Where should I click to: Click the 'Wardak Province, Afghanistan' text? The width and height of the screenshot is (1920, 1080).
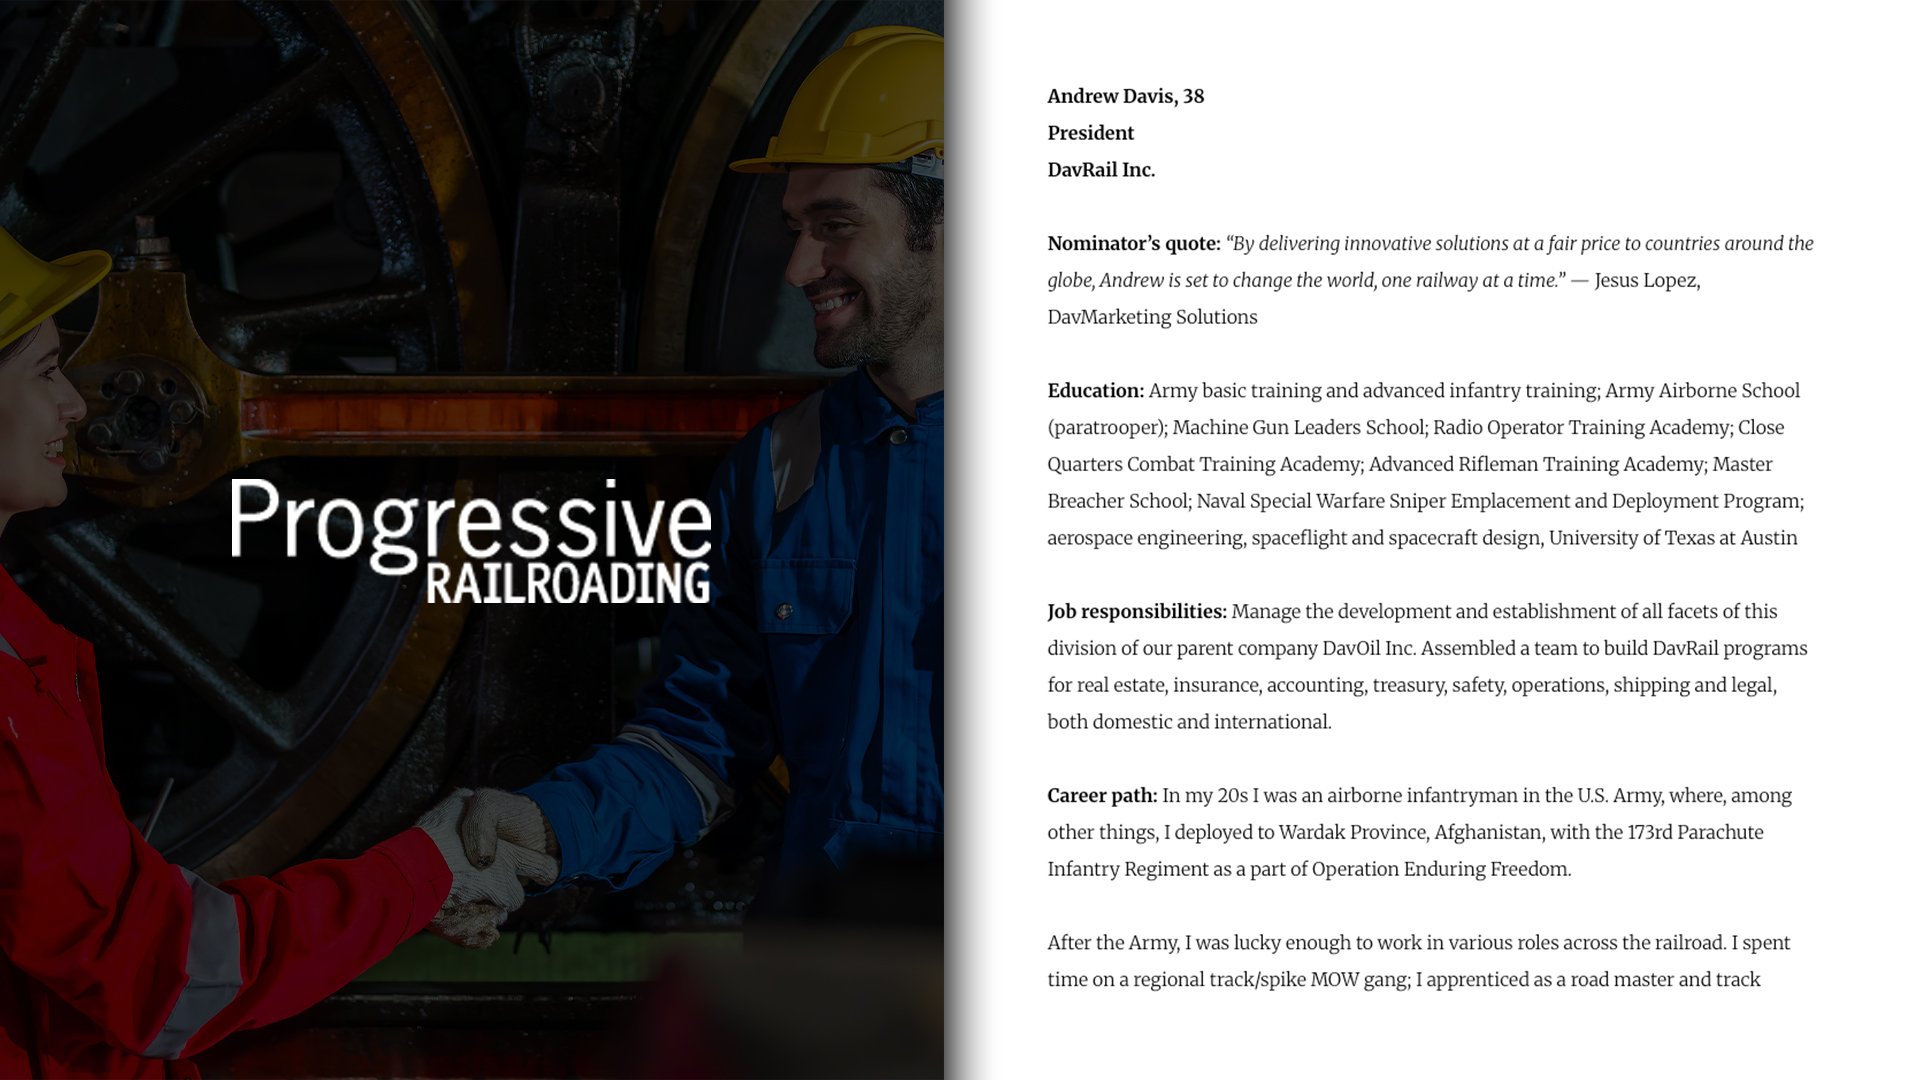(x=1411, y=833)
